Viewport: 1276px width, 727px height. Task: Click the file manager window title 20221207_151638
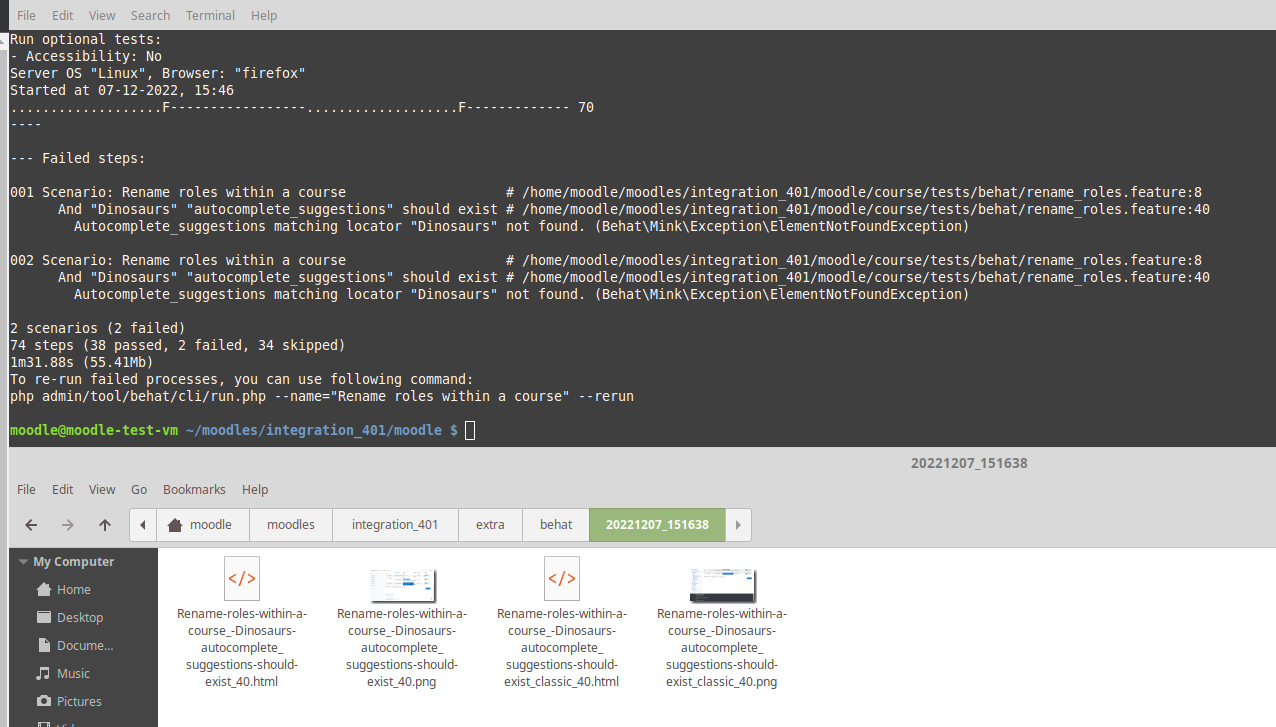tap(969, 463)
